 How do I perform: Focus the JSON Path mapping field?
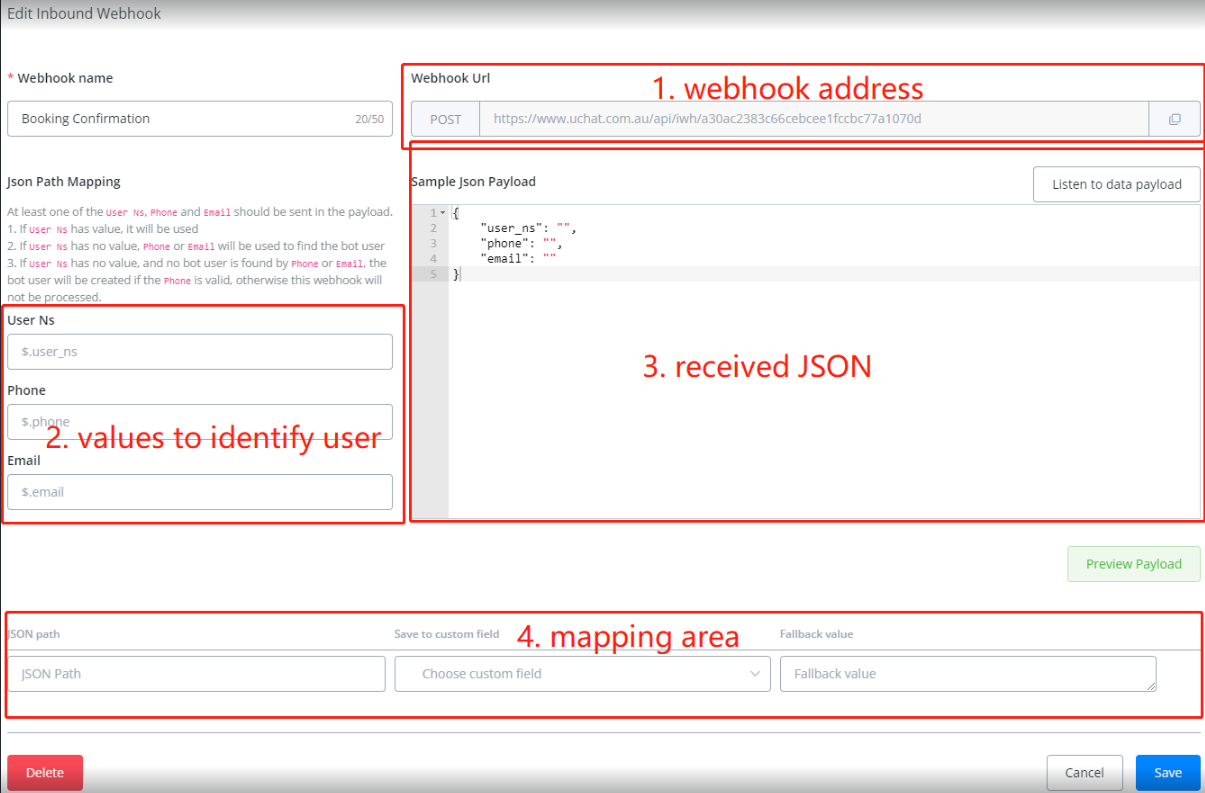196,674
